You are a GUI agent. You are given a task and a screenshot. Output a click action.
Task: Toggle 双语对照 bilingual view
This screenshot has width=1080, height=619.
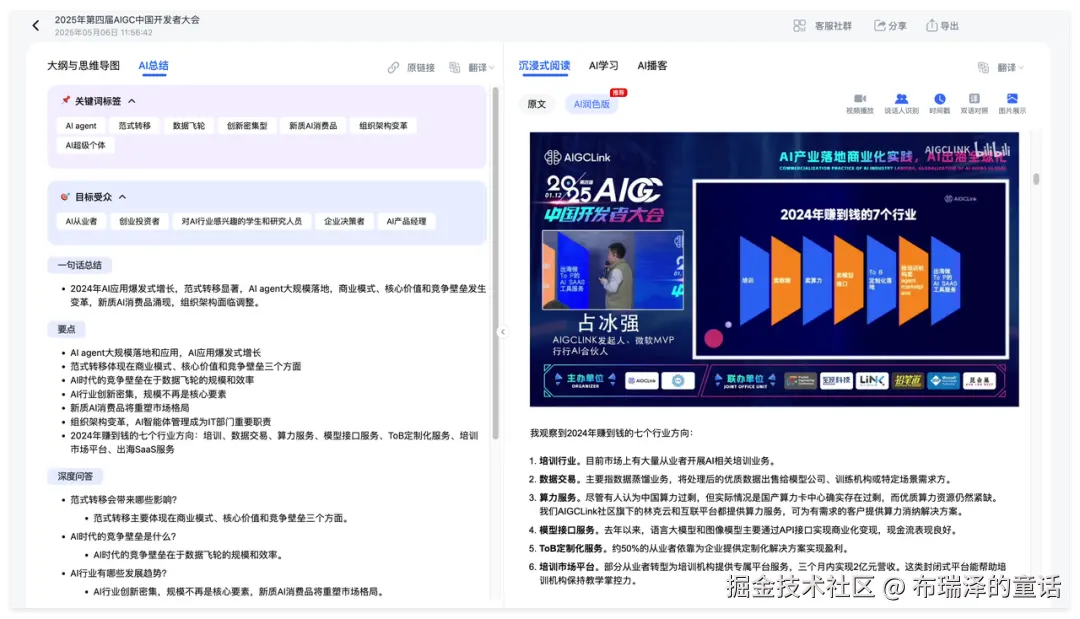[974, 103]
